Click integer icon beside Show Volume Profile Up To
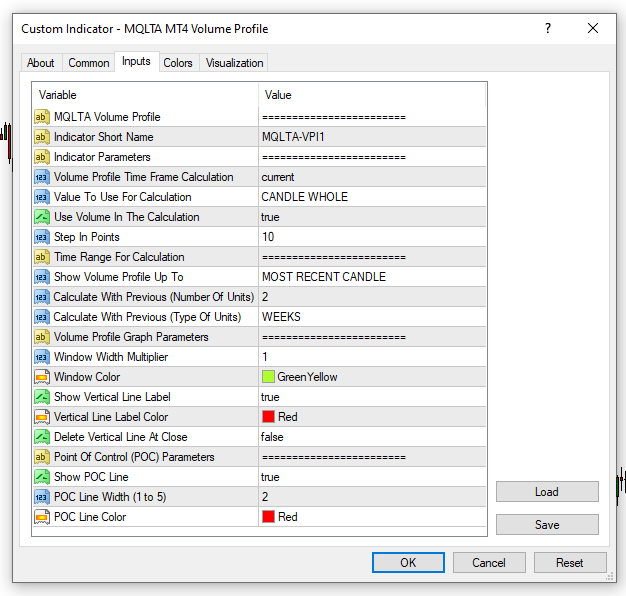Image resolution: width=626 pixels, height=596 pixels. 42,277
